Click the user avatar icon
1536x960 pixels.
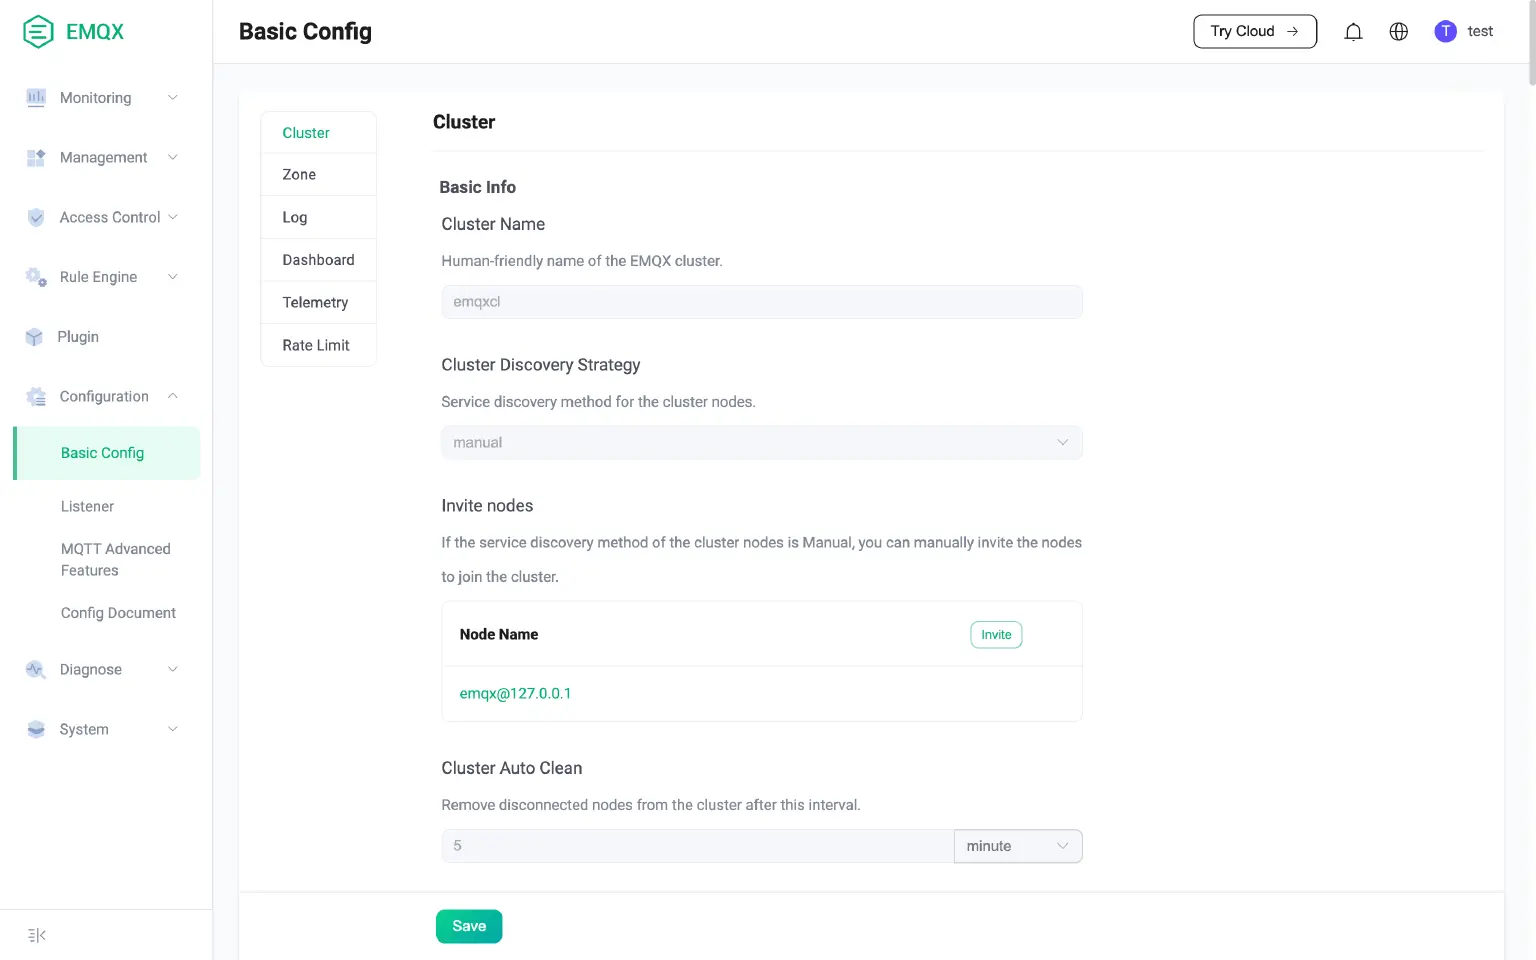(x=1445, y=32)
